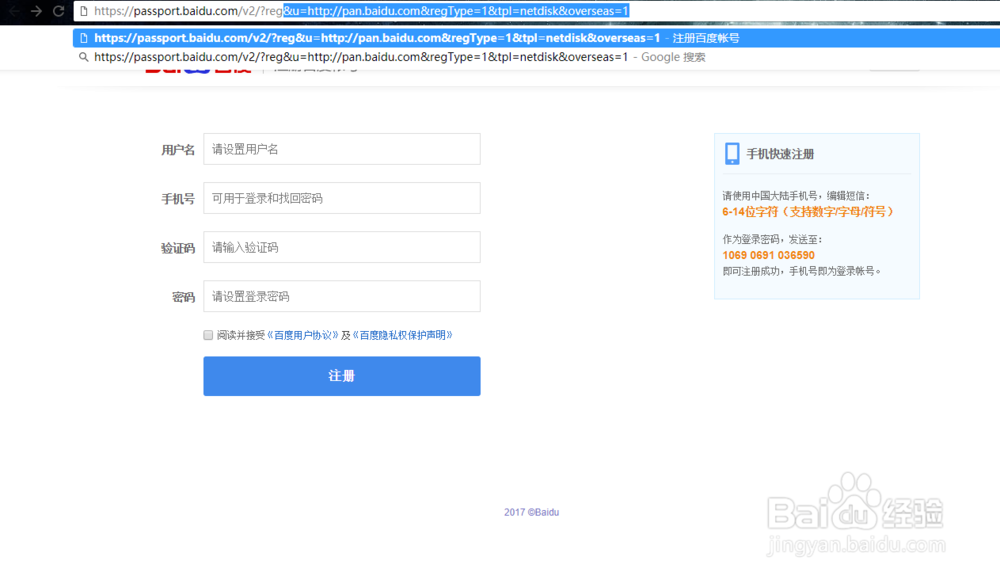Select the highlighted passport.baidu.com URL suggestion

point(536,38)
